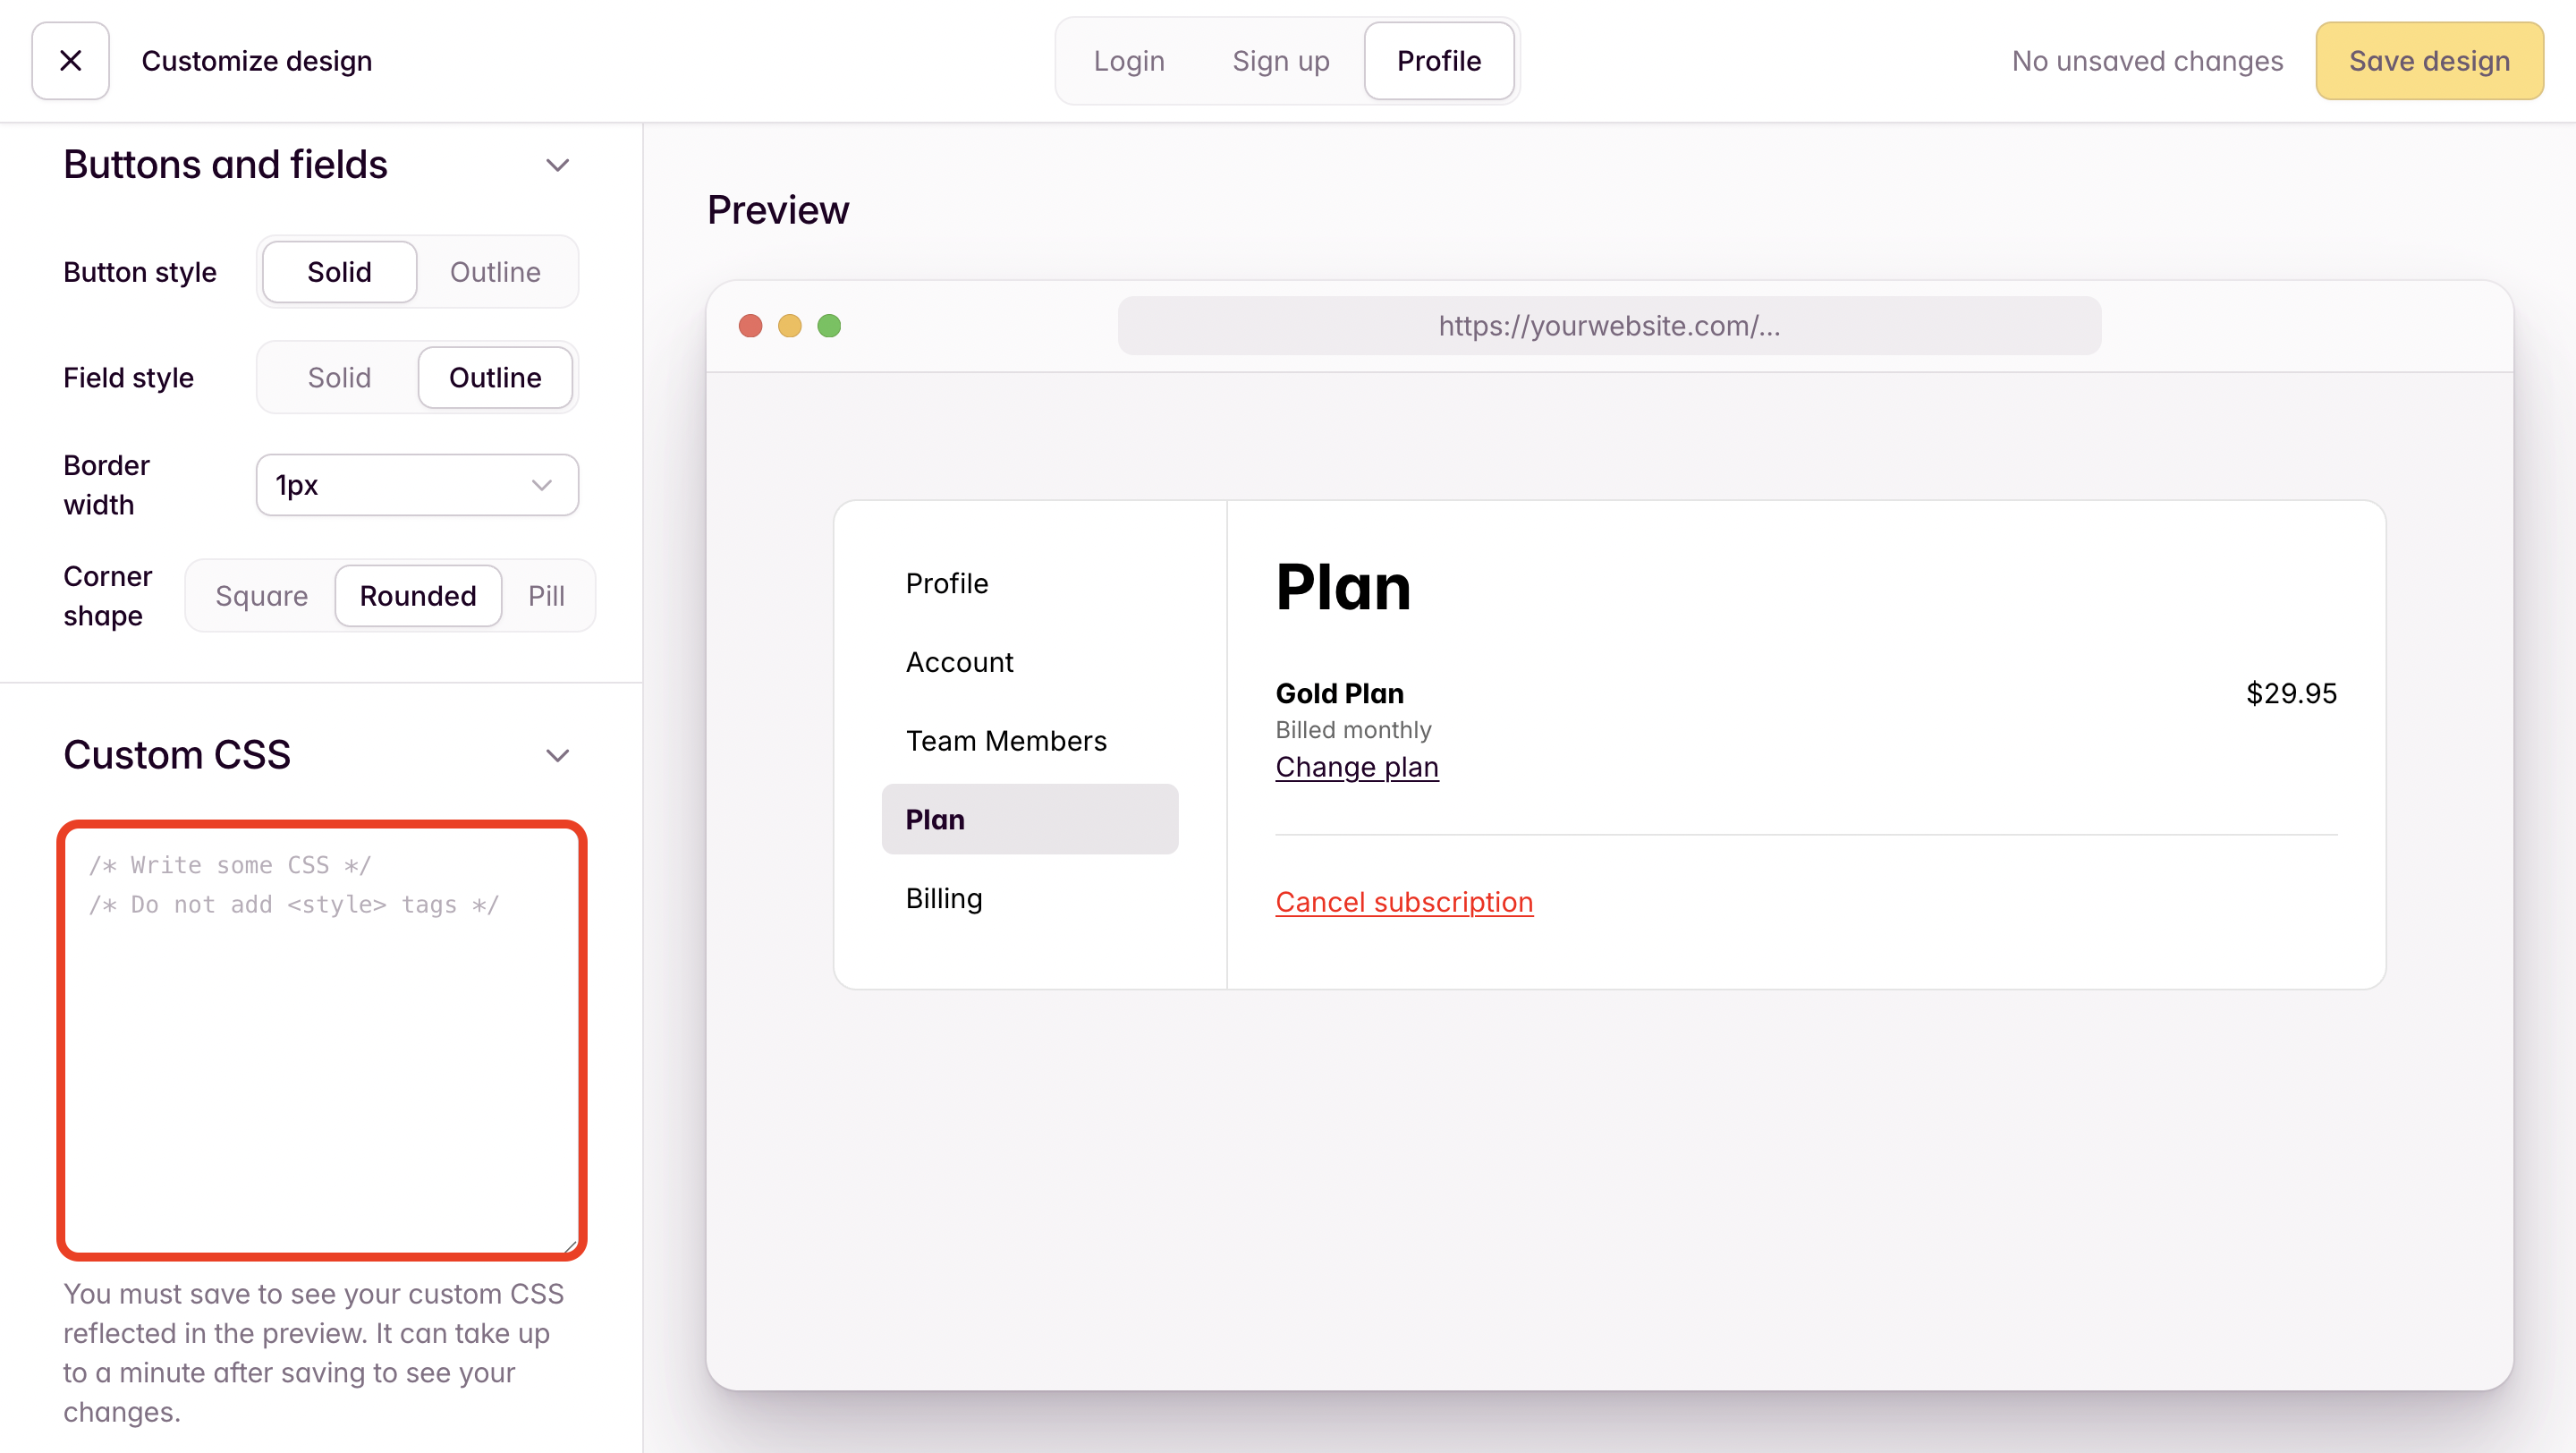
Task: Switch to the Sign up preview tab
Action: tap(1280, 61)
